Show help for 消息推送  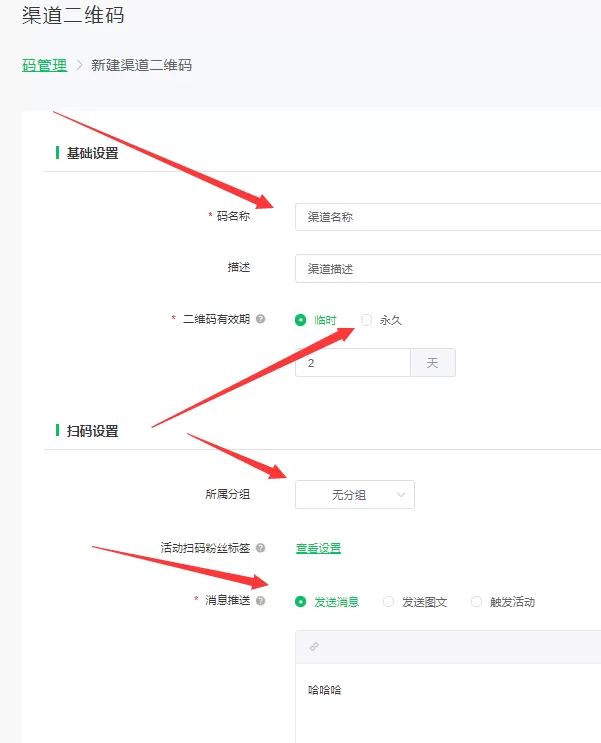click(261, 601)
